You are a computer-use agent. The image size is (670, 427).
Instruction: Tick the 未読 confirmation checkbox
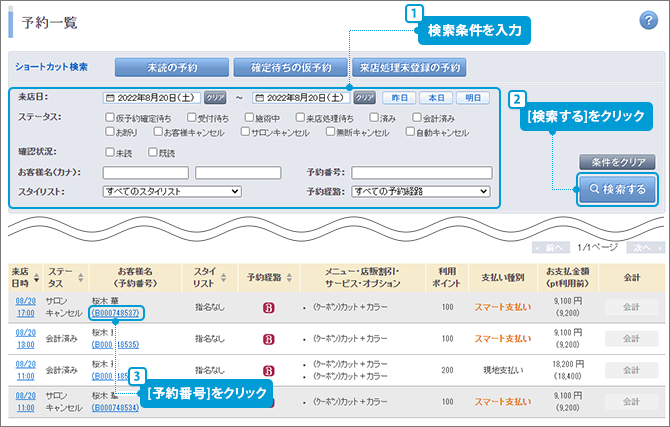(x=108, y=153)
